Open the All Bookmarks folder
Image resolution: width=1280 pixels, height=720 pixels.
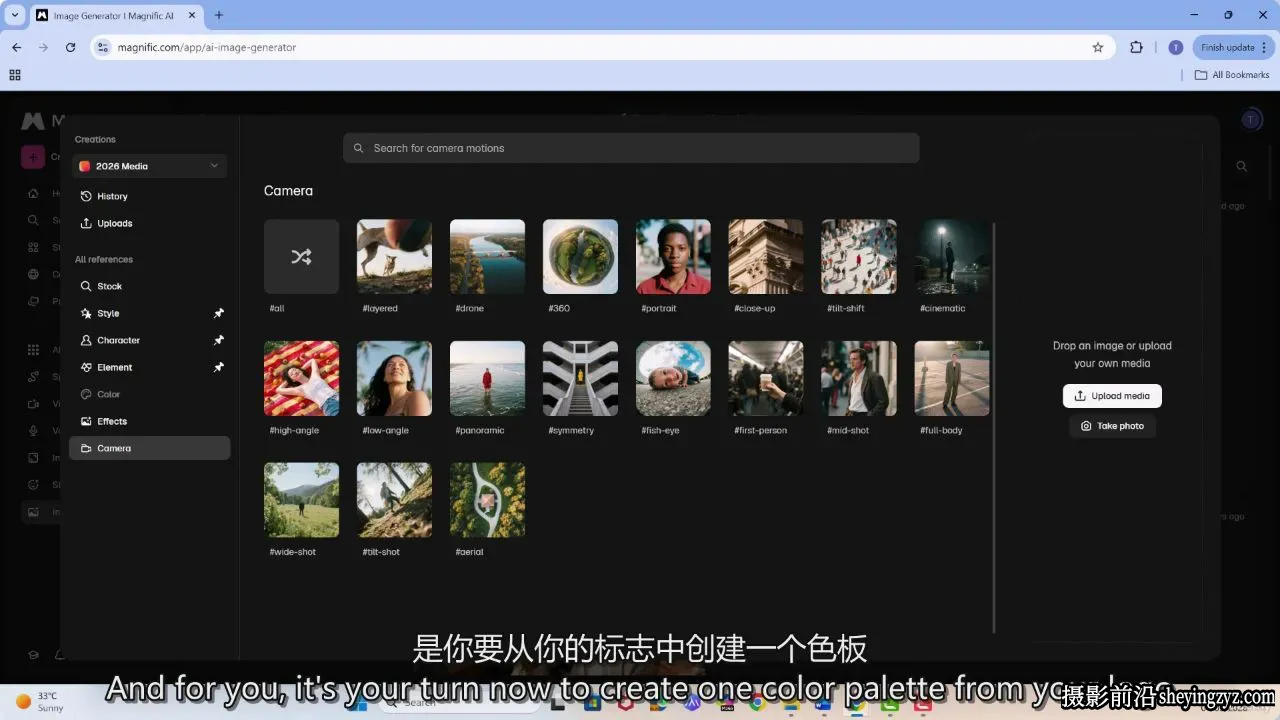[1232, 75]
